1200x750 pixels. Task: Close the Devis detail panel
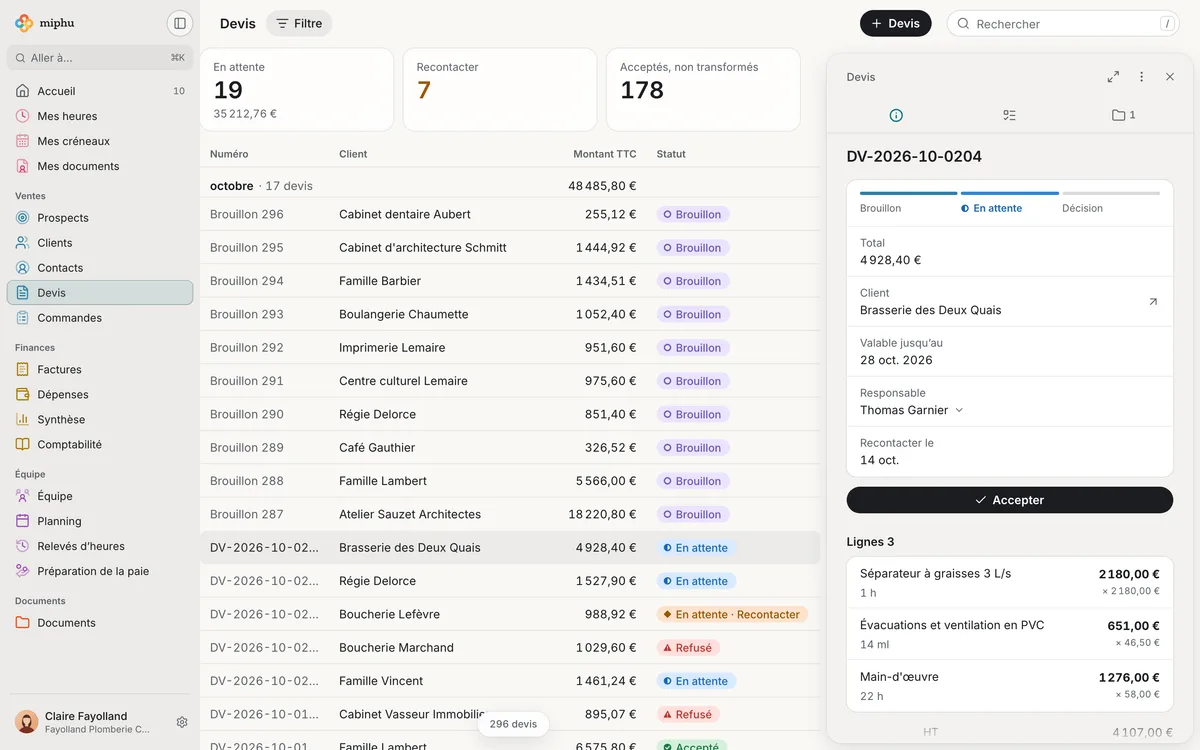[x=1170, y=77]
